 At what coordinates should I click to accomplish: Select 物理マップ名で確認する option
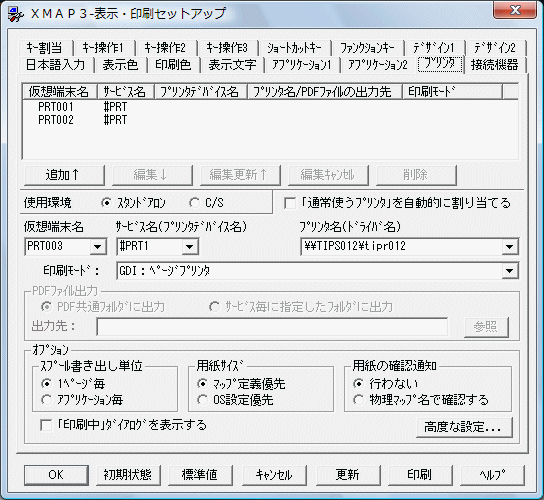420,400
